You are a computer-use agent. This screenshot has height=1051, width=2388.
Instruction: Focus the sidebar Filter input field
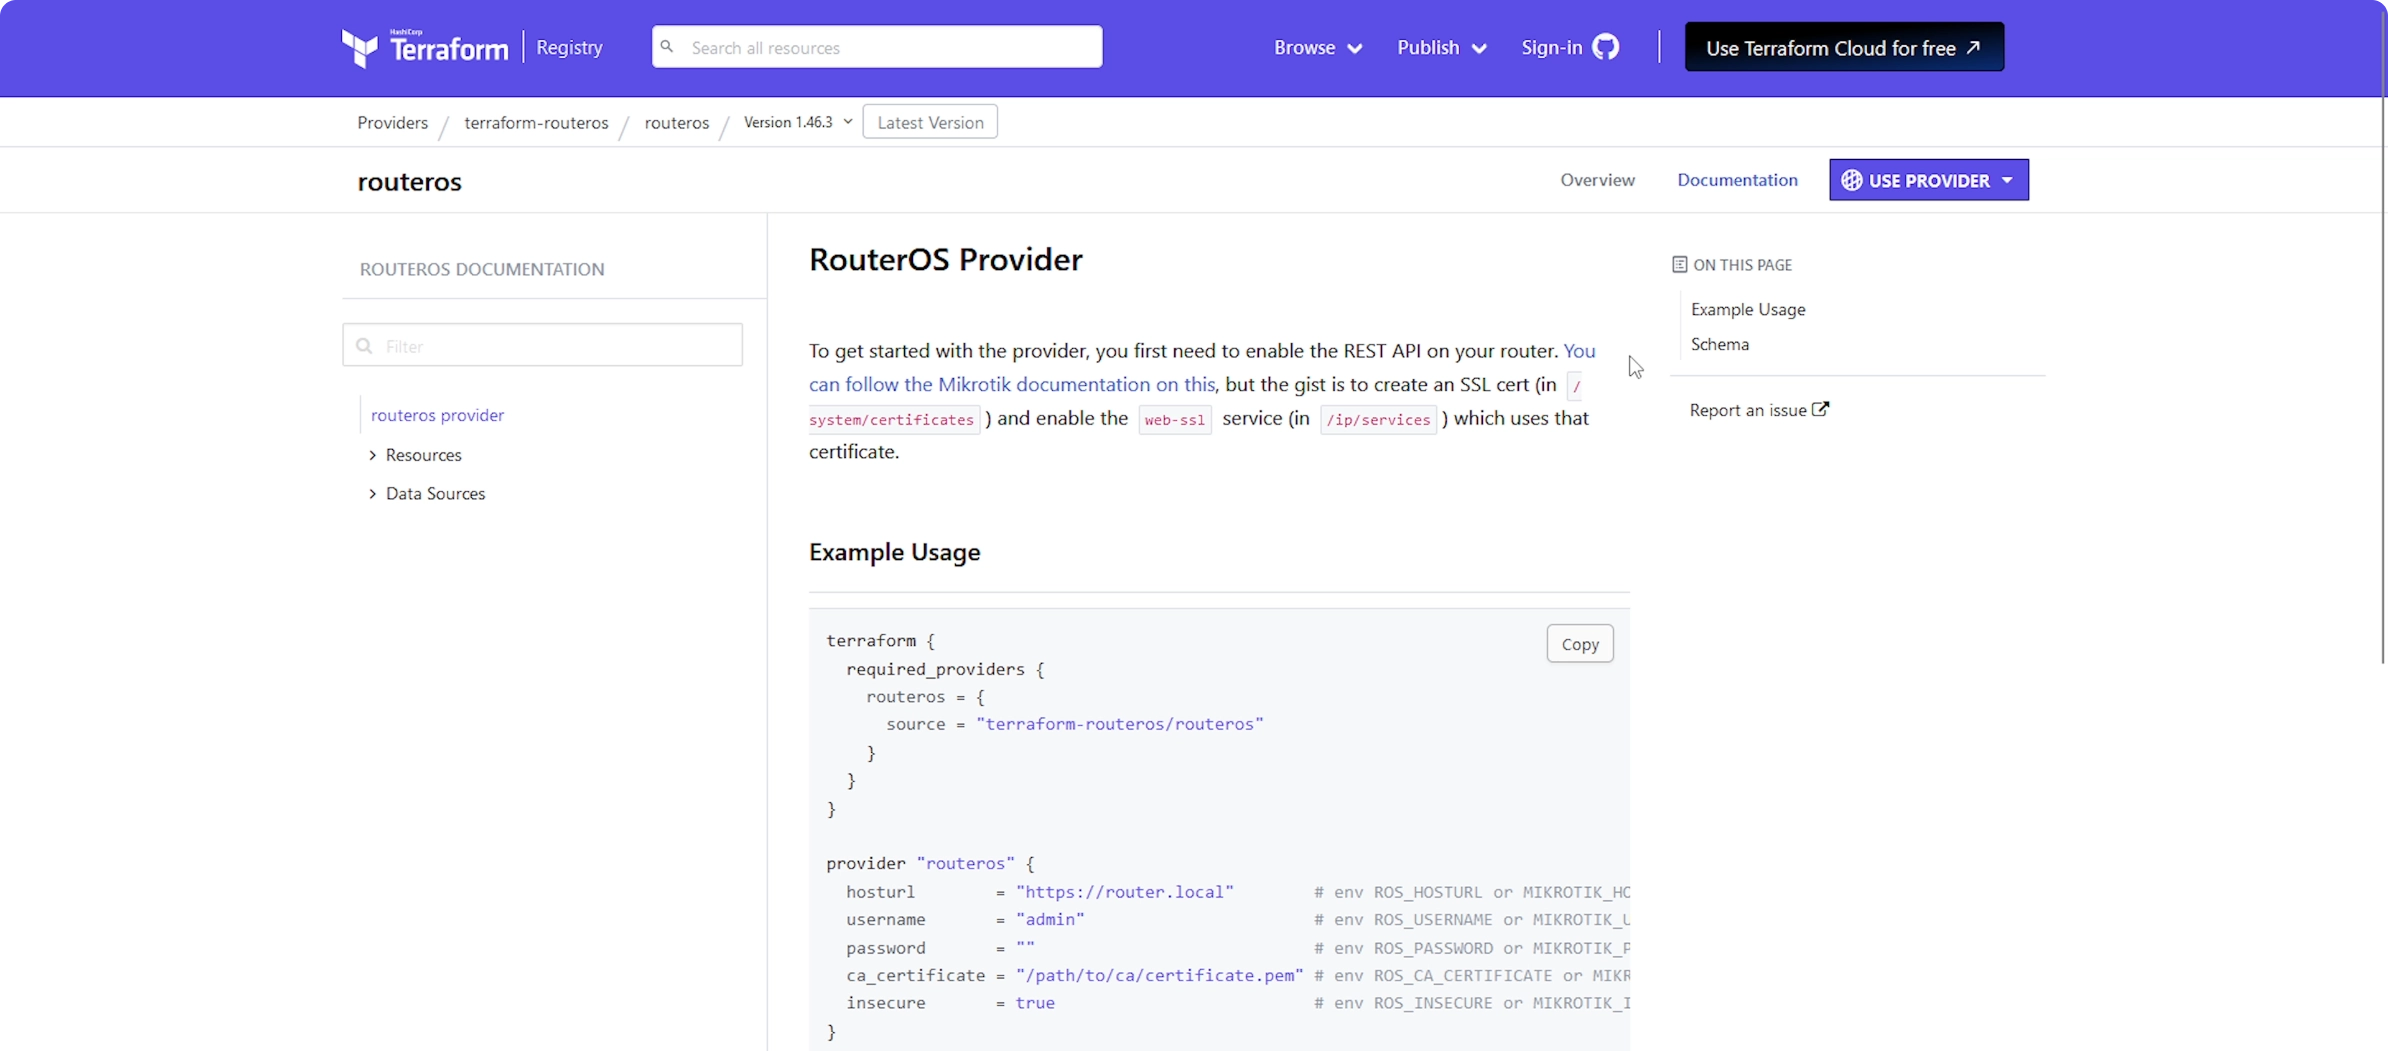(x=555, y=346)
